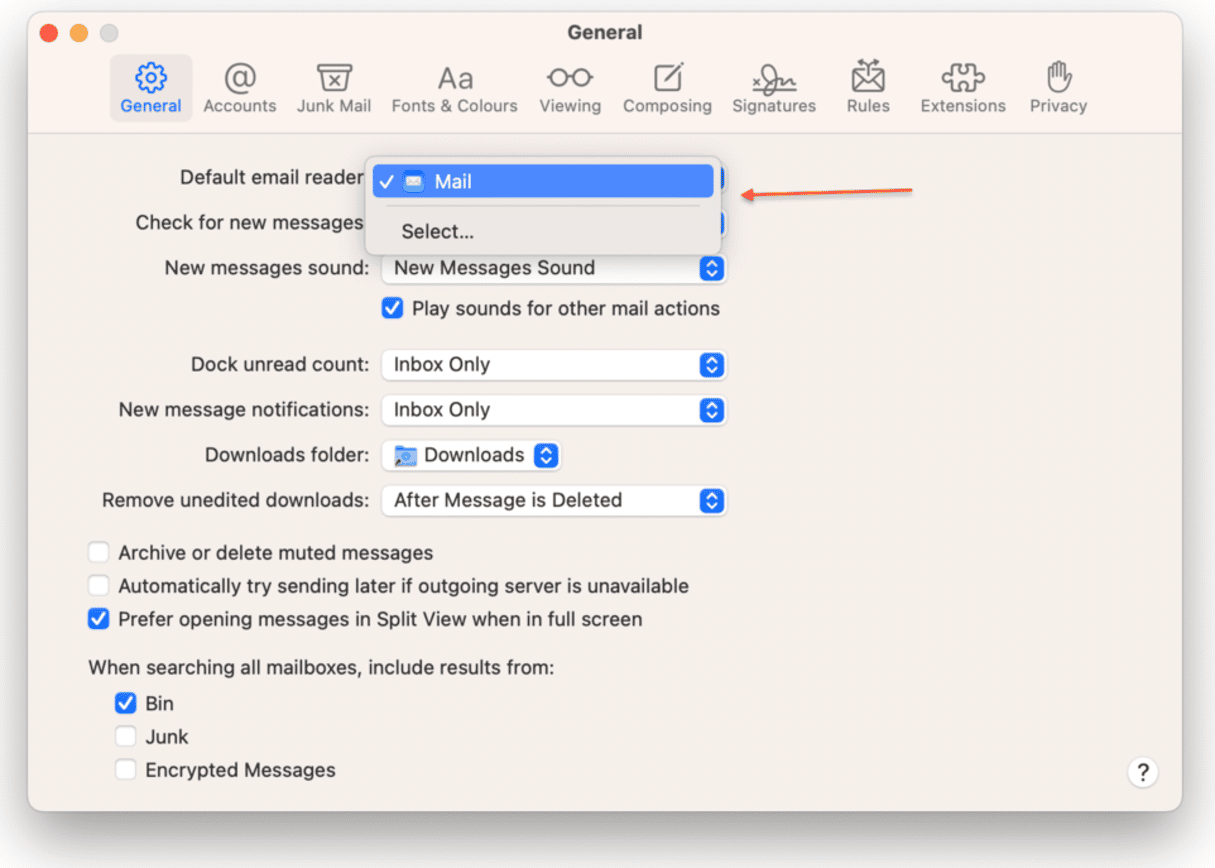
Task: Open the Signatures tab
Action: 774,88
